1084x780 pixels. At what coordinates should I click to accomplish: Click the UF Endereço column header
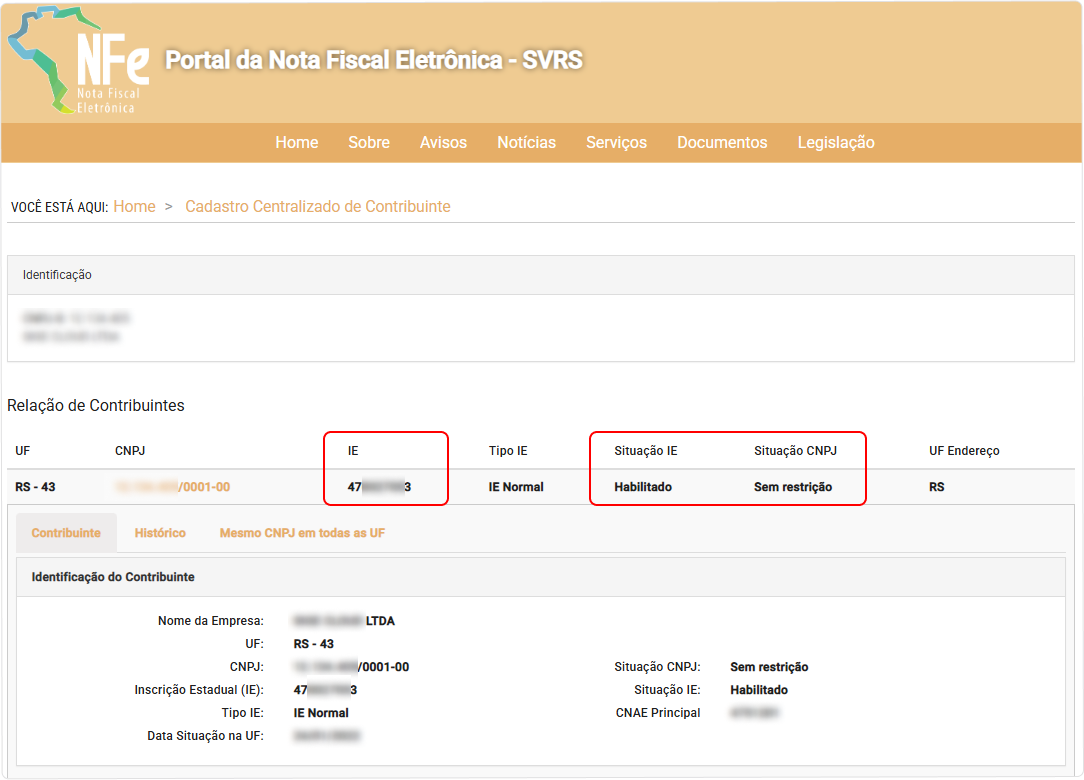click(x=964, y=451)
